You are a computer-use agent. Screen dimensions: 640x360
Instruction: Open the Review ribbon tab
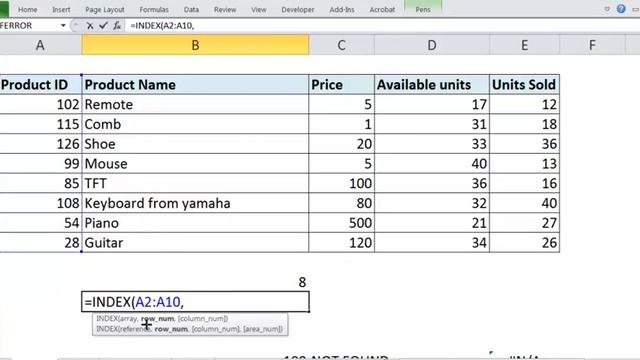click(225, 9)
